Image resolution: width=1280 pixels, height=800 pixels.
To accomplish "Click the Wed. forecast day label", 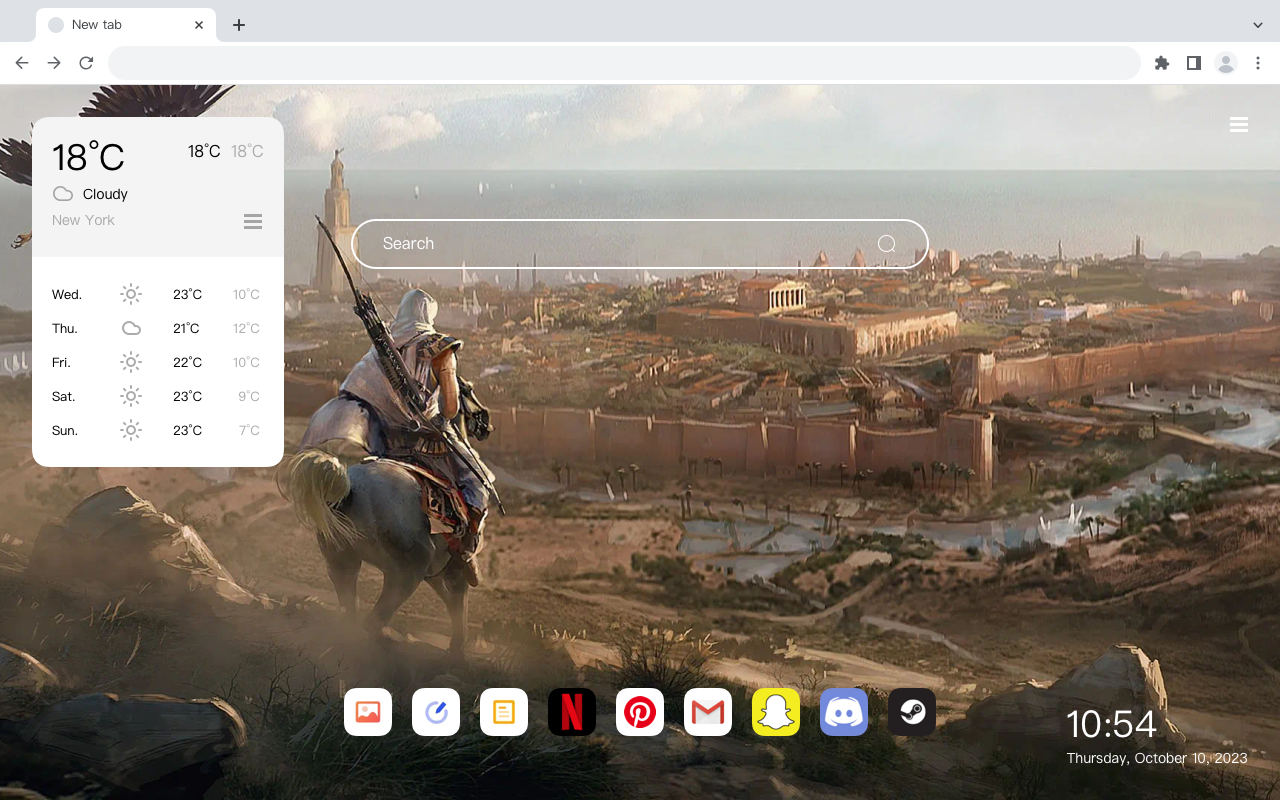I will pyautogui.click(x=67, y=294).
